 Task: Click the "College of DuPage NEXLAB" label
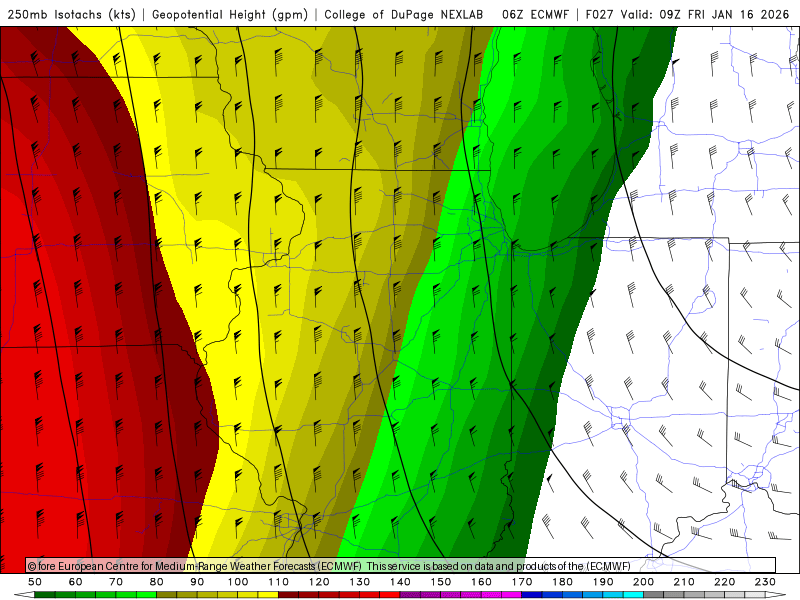[404, 14]
